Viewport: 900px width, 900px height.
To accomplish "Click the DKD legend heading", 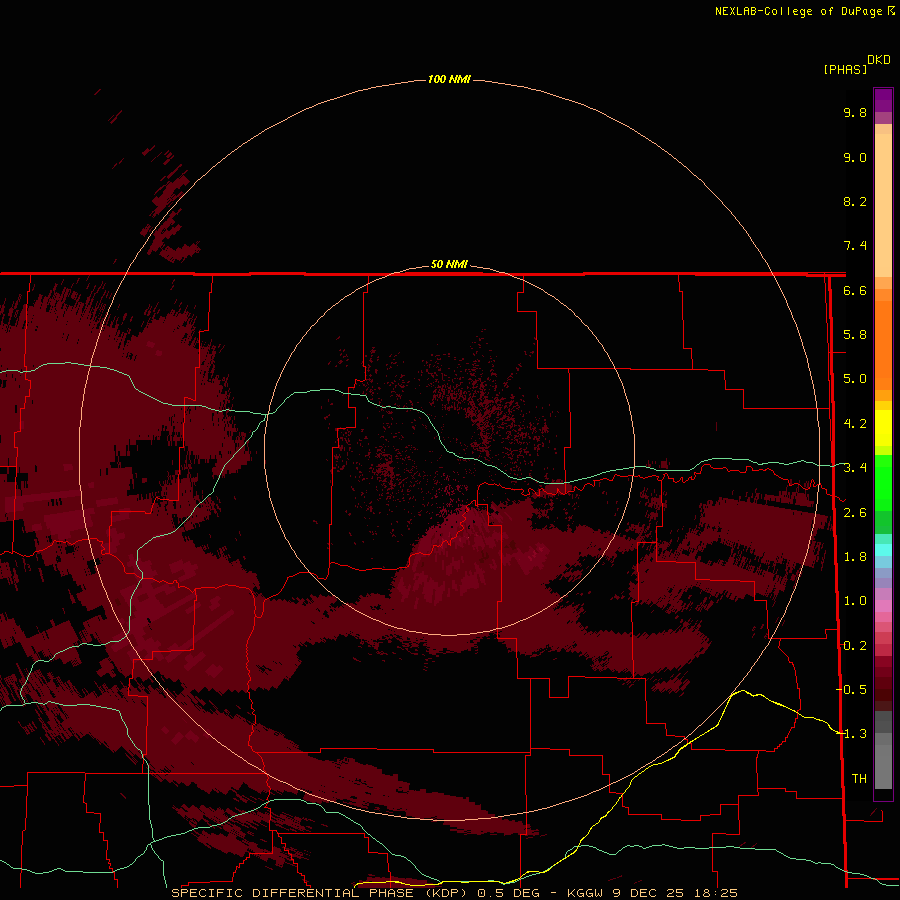I will 879,60.
